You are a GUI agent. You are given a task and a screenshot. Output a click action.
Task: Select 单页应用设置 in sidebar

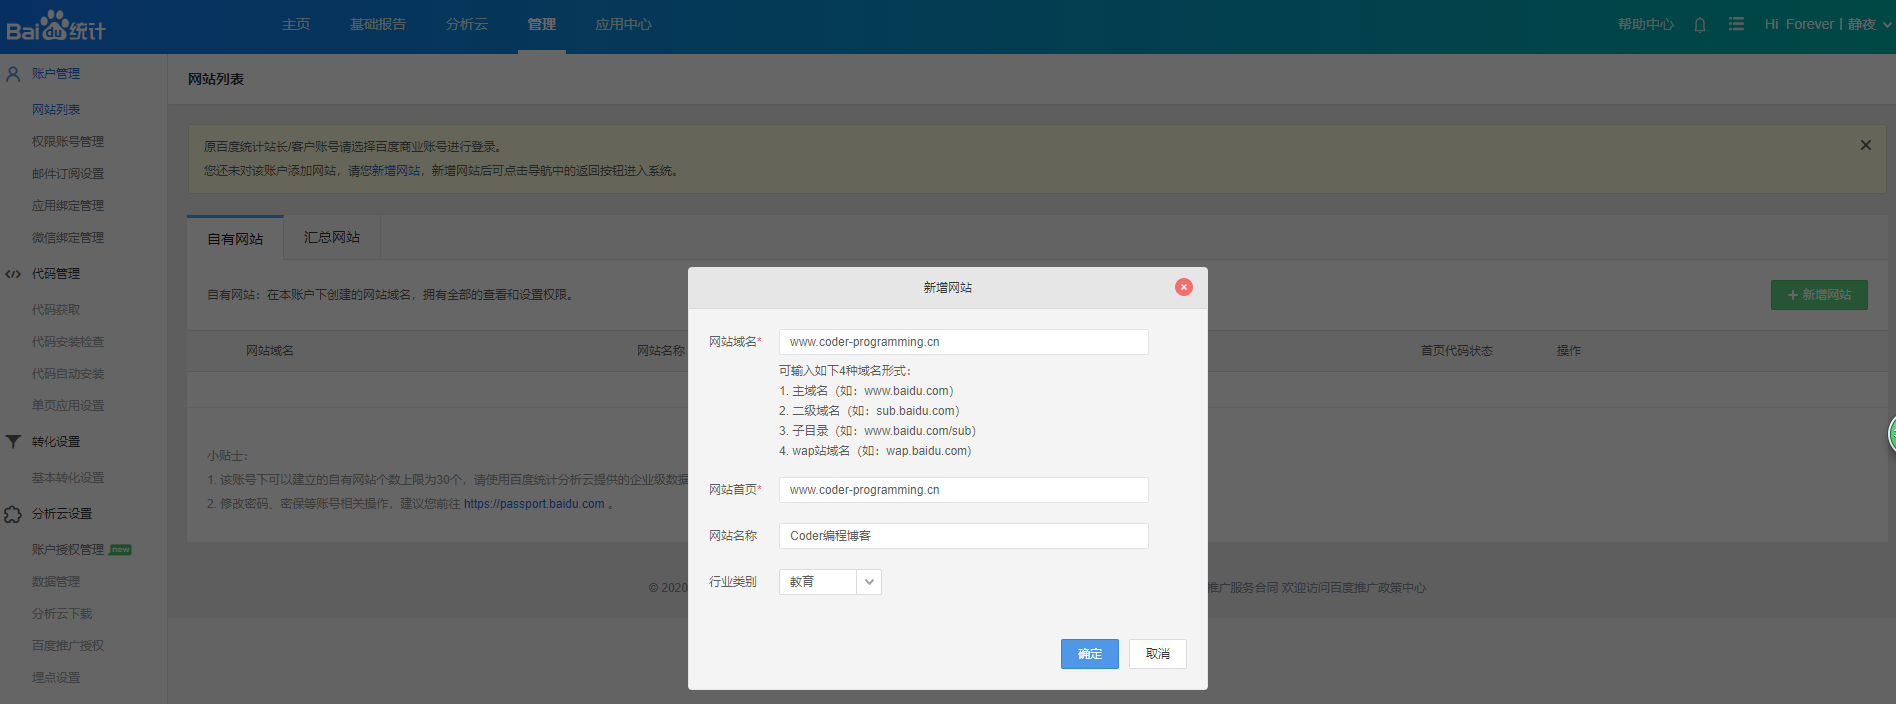tap(68, 405)
